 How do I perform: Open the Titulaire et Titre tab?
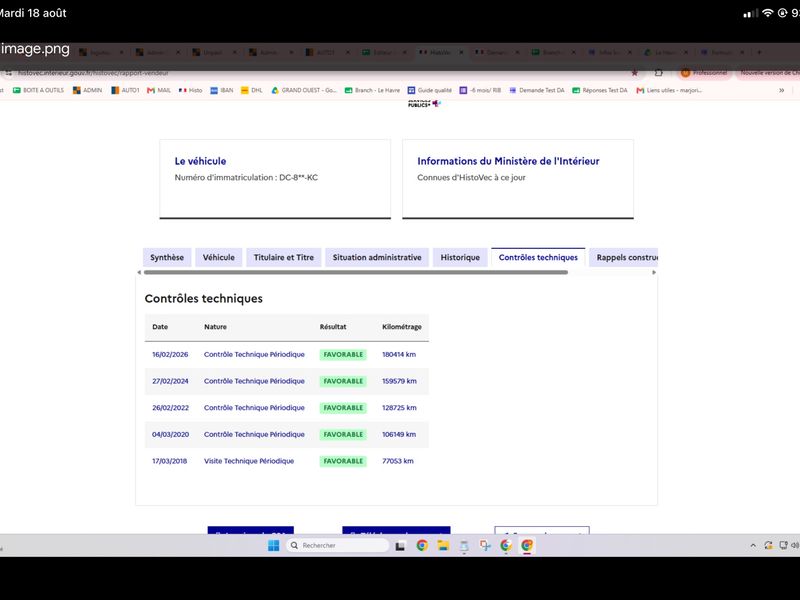284,258
